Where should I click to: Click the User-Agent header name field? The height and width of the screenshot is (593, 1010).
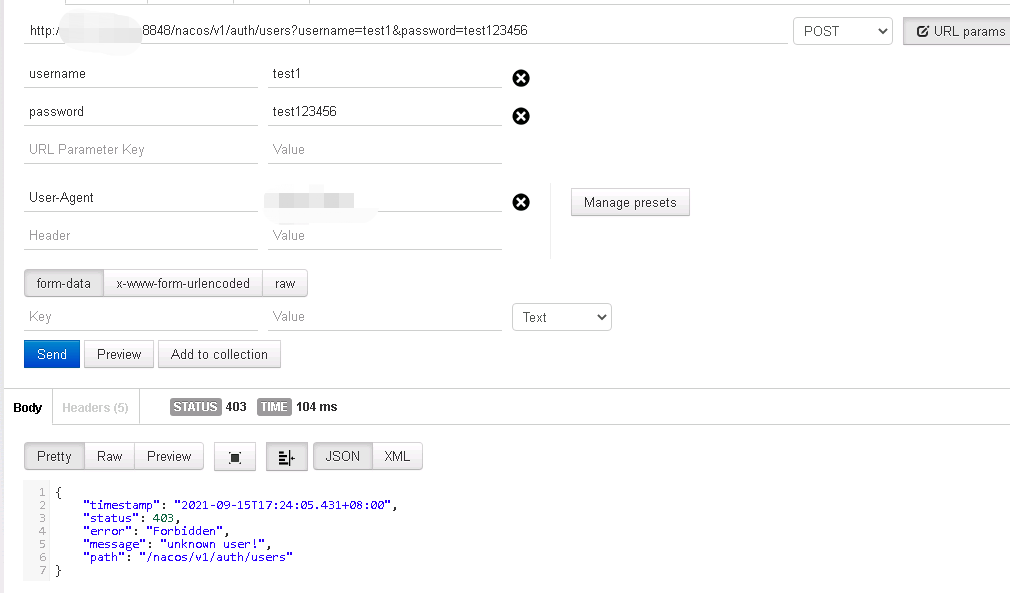(x=140, y=198)
